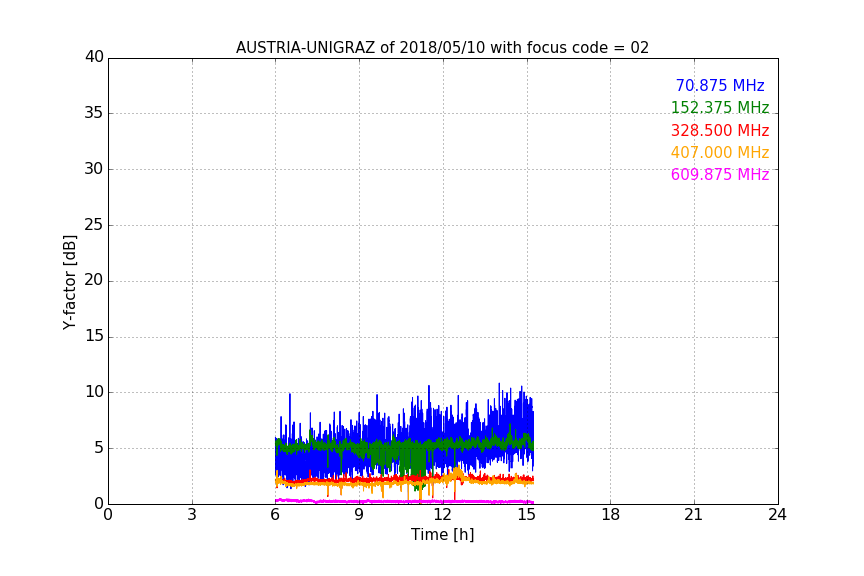Click y-axis tick value 40
Viewport: 864px width, 576px height.
[94, 57]
